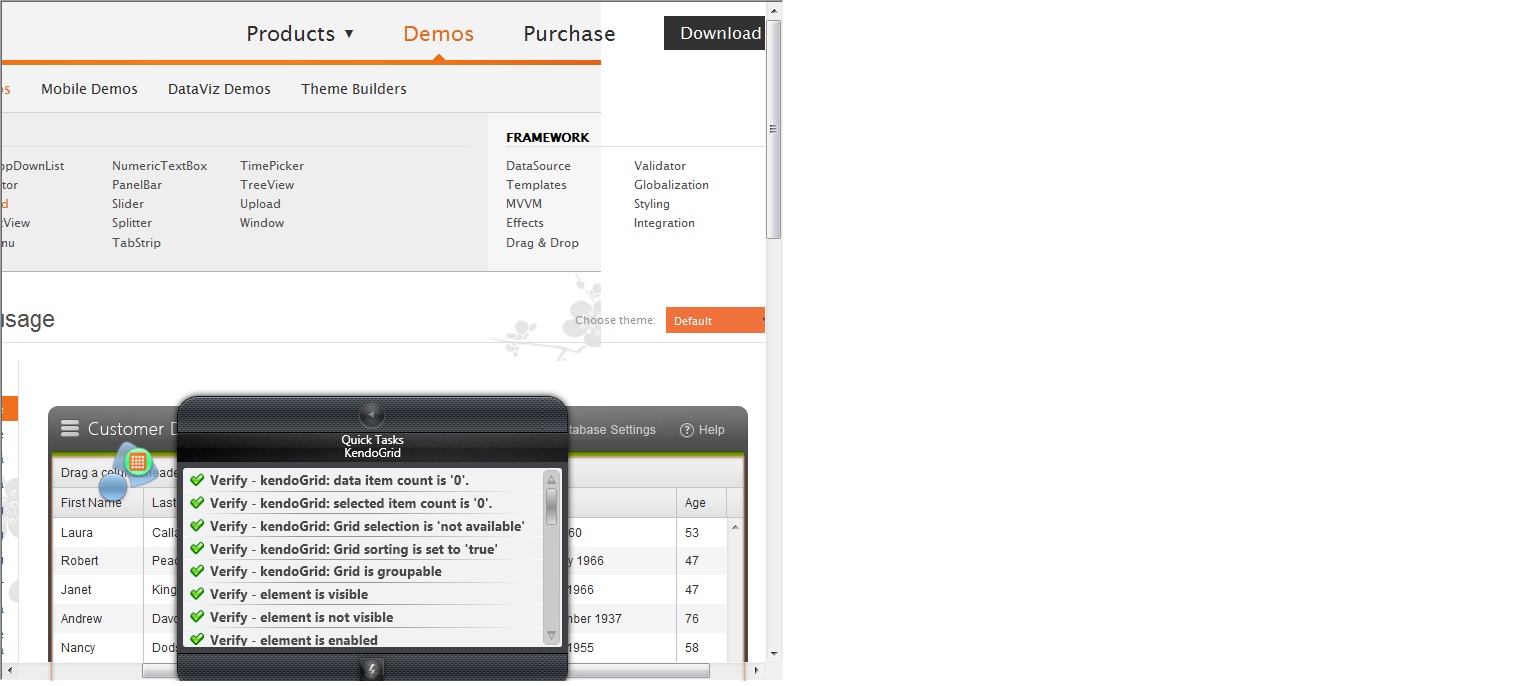Viewport: 1540px width, 686px height.
Task: Open the Drag & Drop framework link
Action: point(542,243)
